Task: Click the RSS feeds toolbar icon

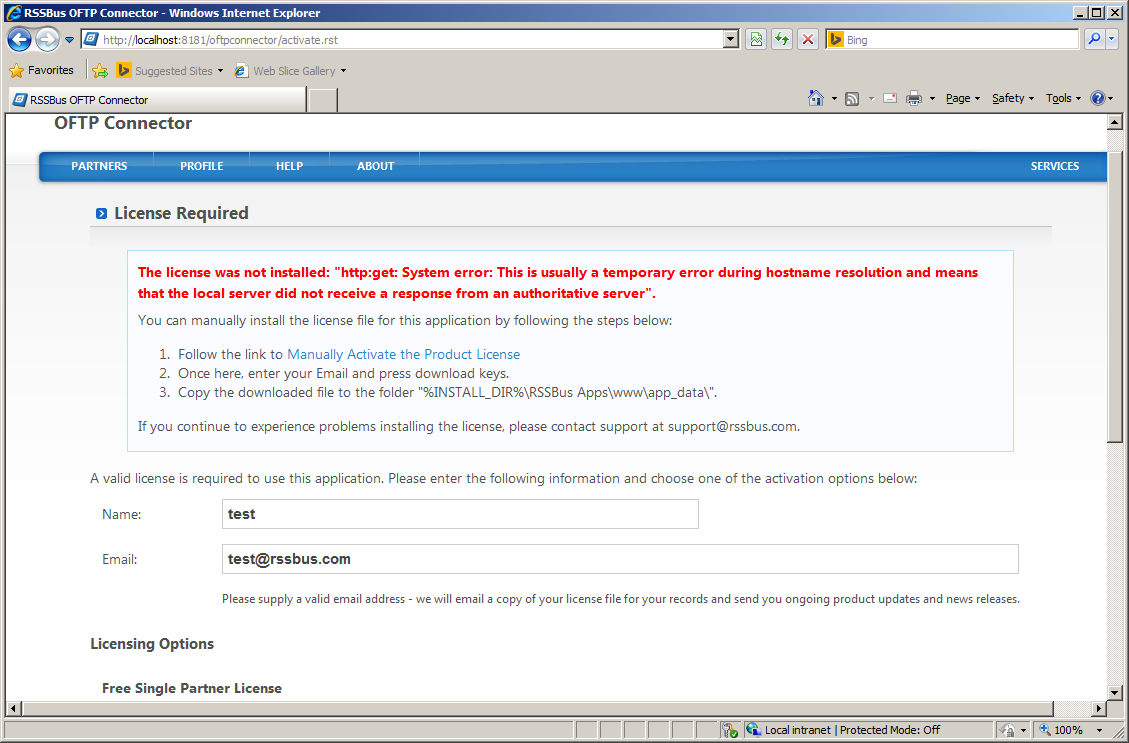Action: (x=852, y=99)
